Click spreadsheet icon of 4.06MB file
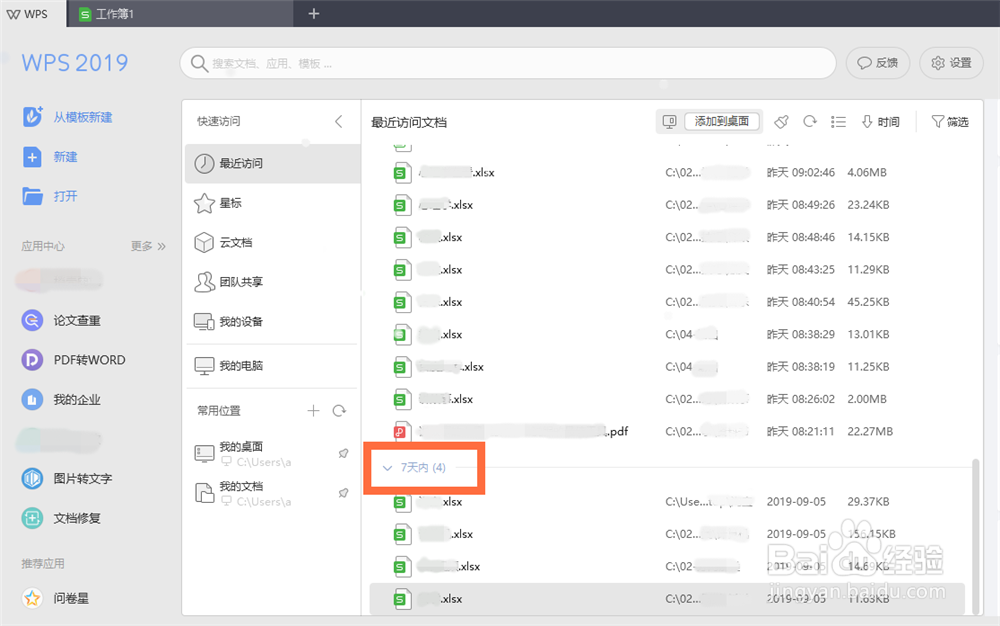Viewport: 1000px width, 626px height. [401, 173]
